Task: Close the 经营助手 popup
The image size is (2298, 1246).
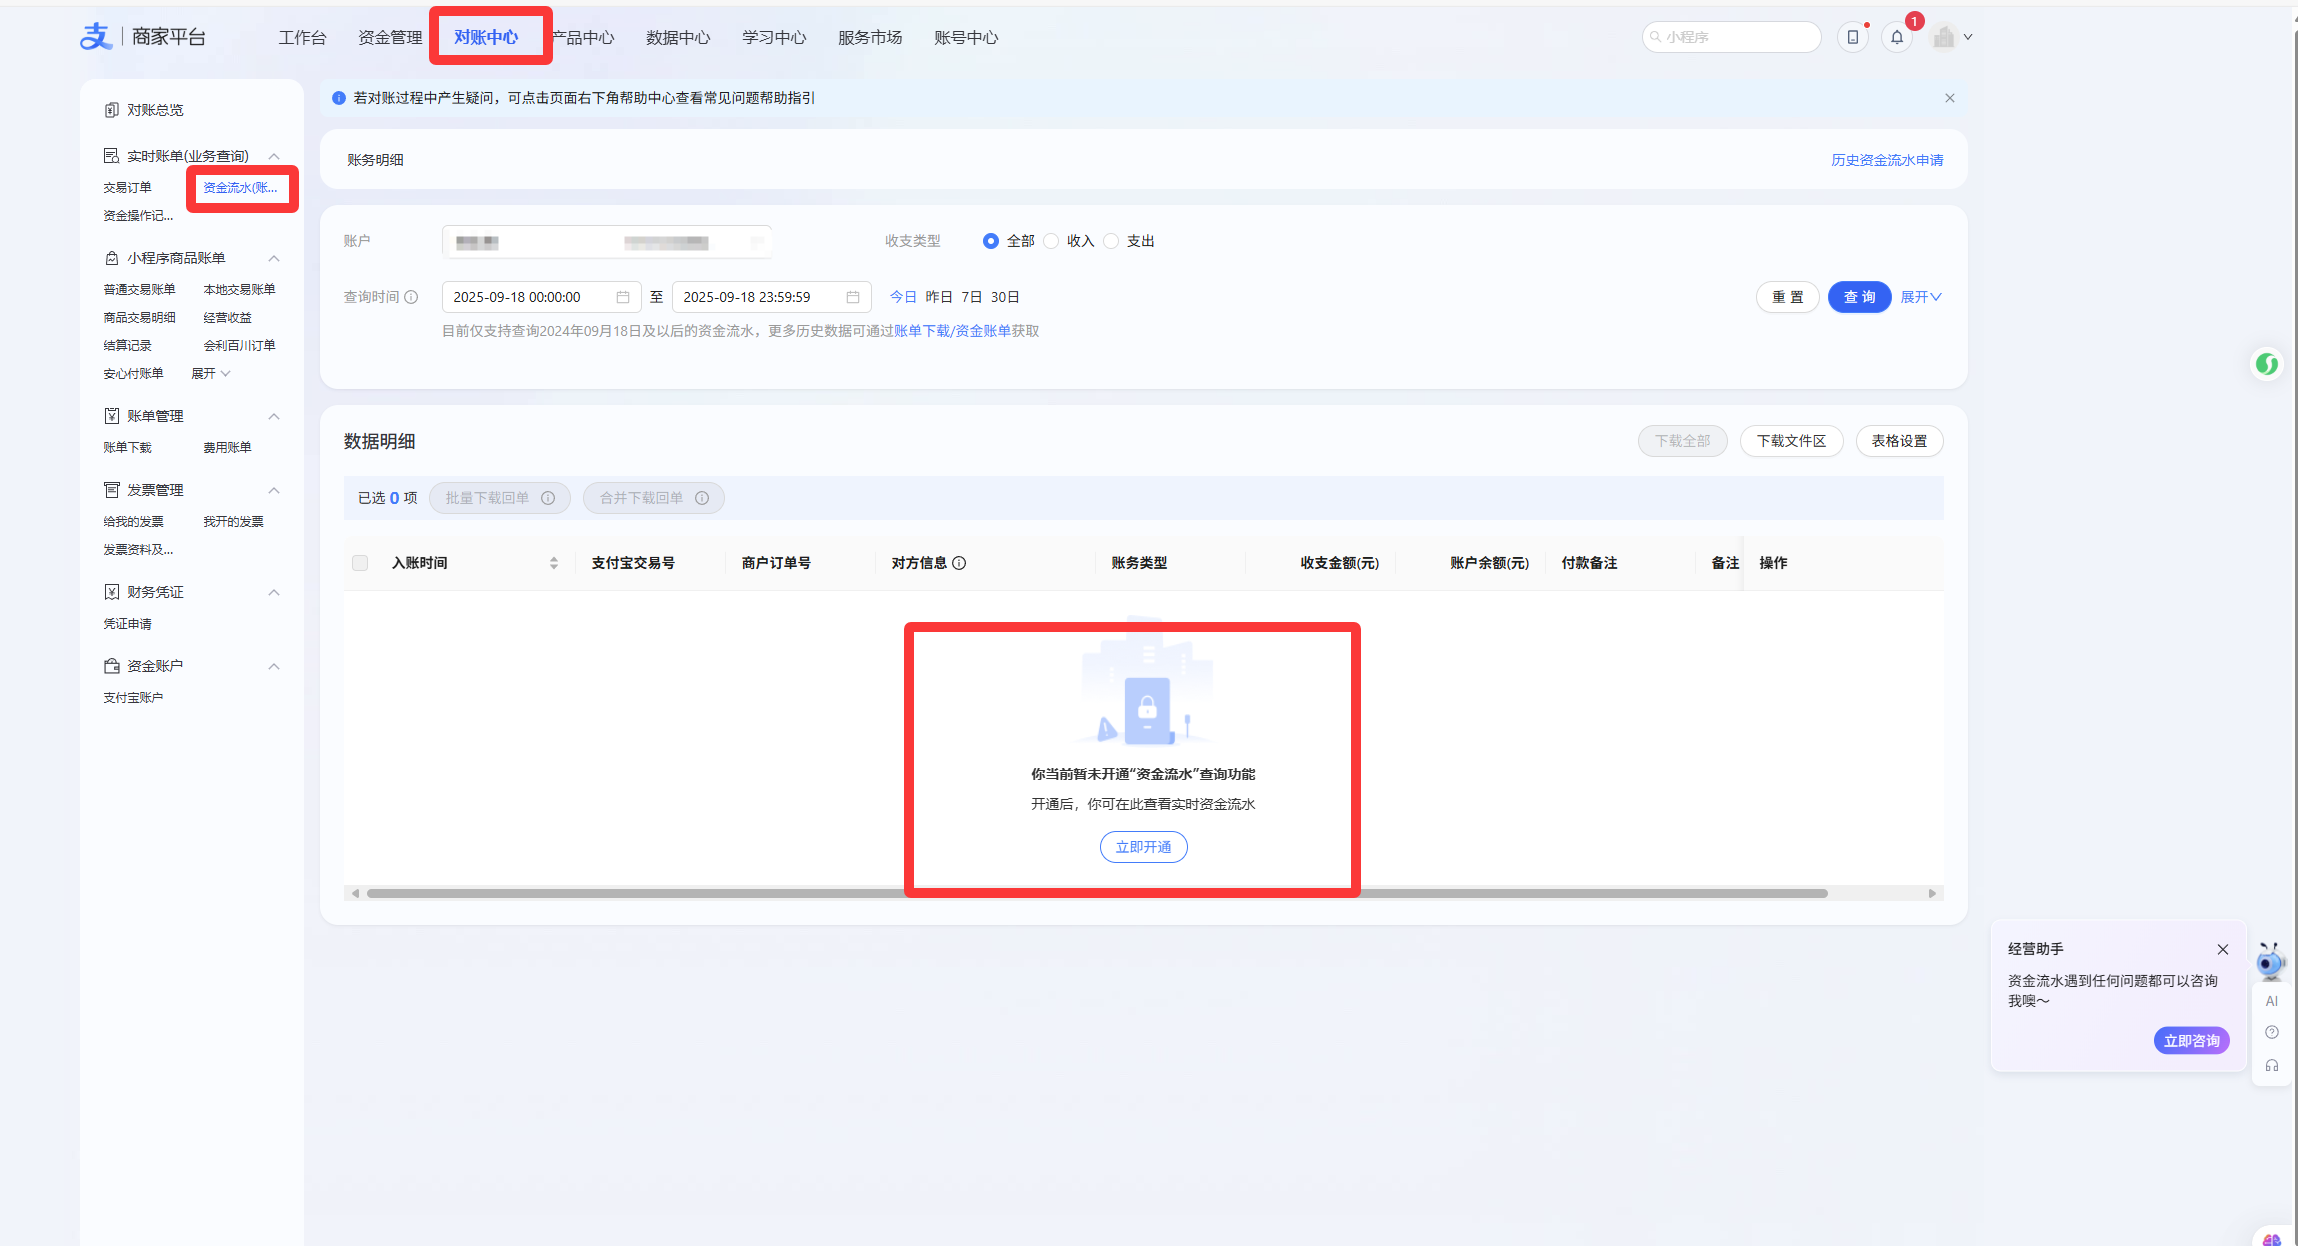Action: (2222, 949)
